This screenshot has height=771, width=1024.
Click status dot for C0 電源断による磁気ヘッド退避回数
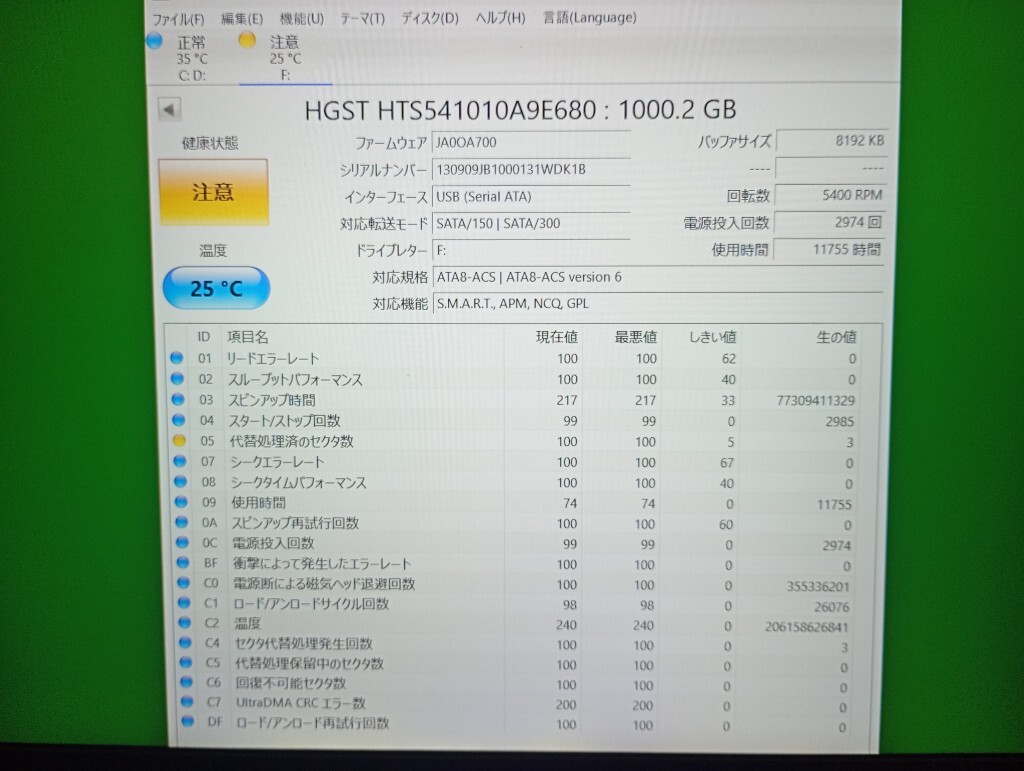(184, 582)
